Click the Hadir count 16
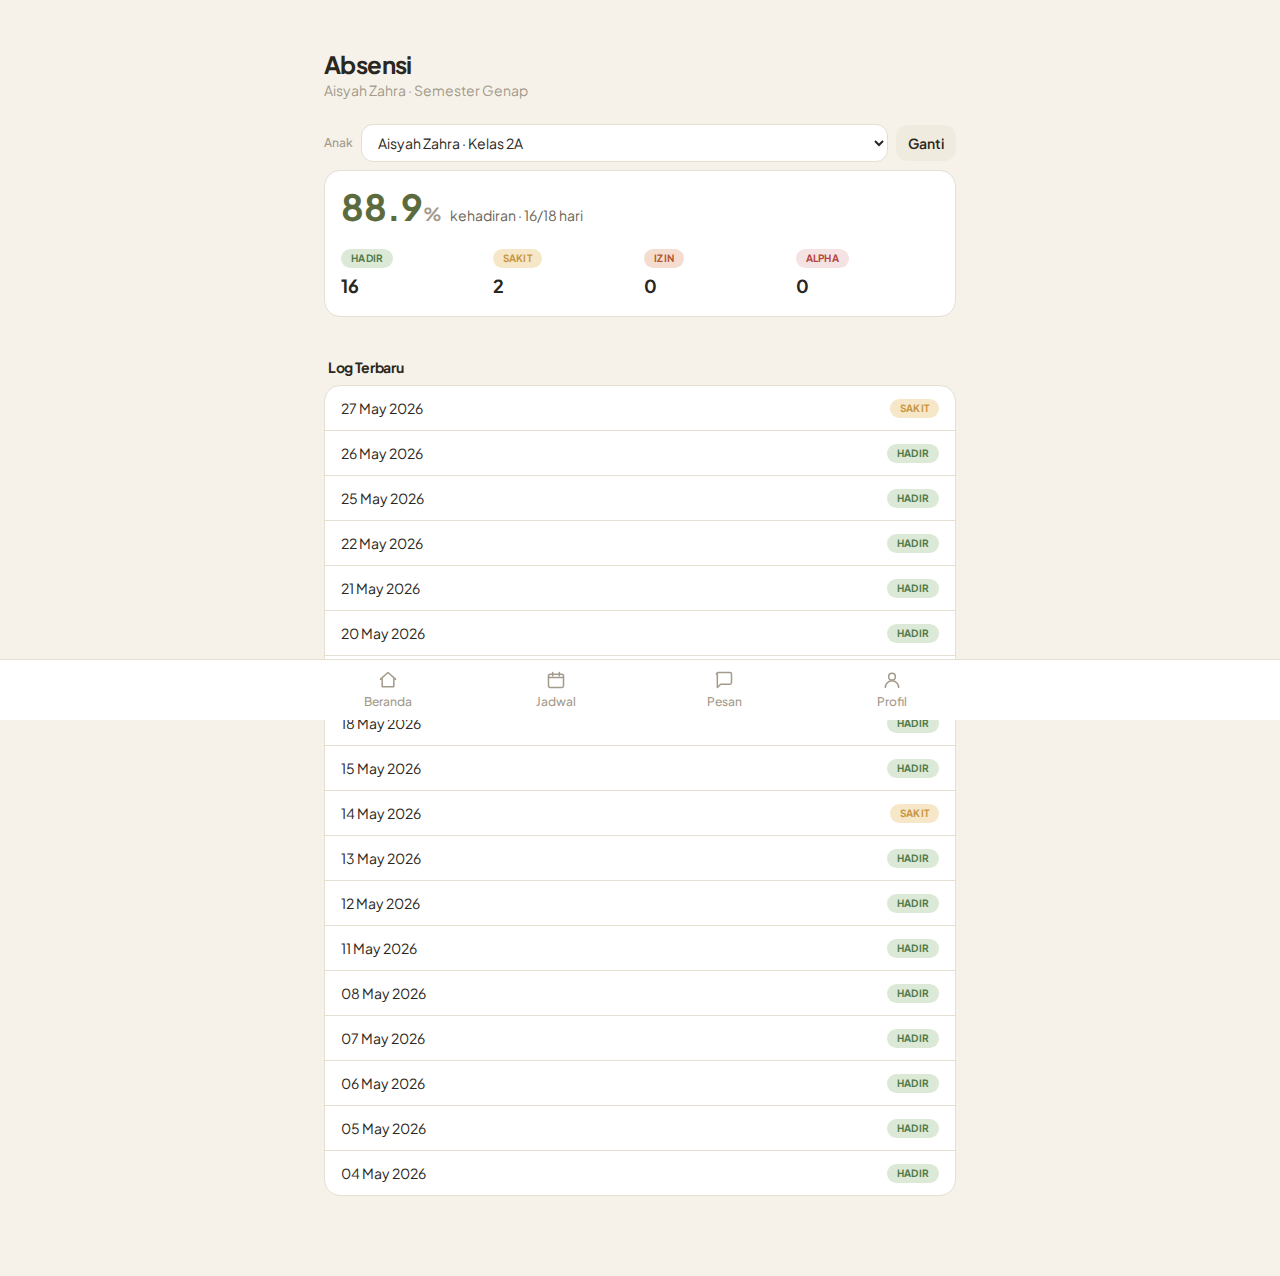The height and width of the screenshot is (1276, 1280). pos(350,287)
